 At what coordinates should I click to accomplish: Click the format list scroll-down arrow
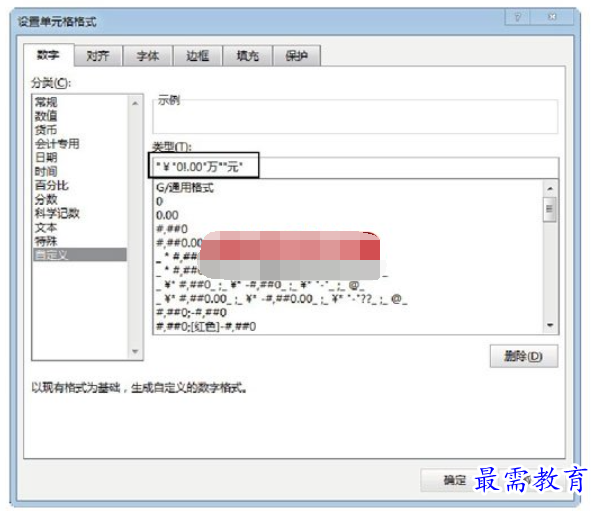pos(550,325)
